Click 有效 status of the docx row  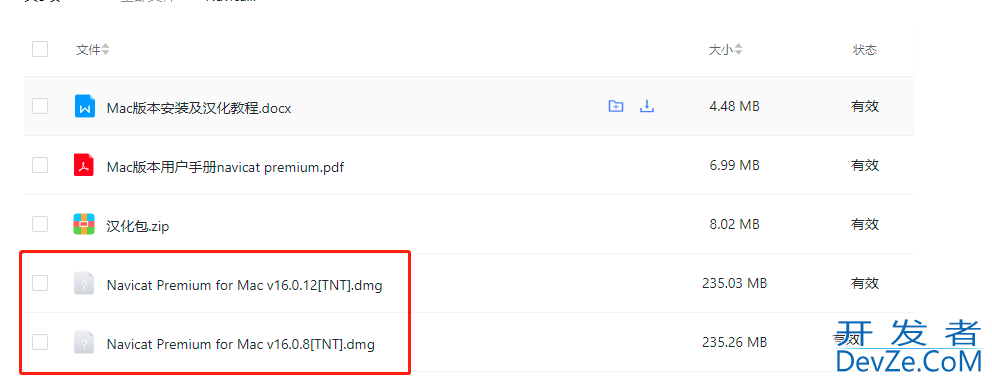865,106
